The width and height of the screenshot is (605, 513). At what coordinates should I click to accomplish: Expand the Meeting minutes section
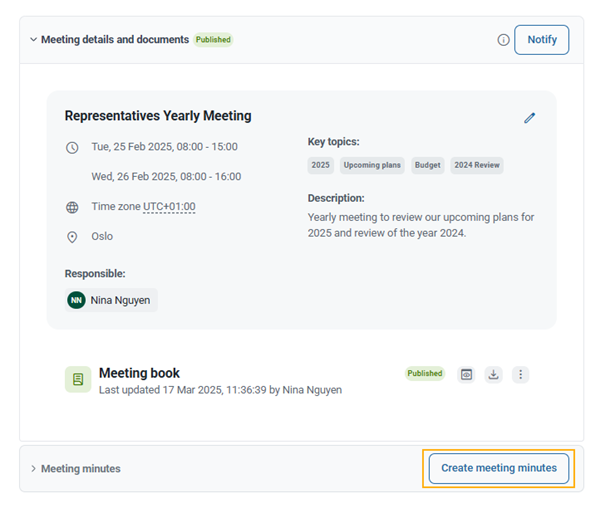[x=34, y=469]
